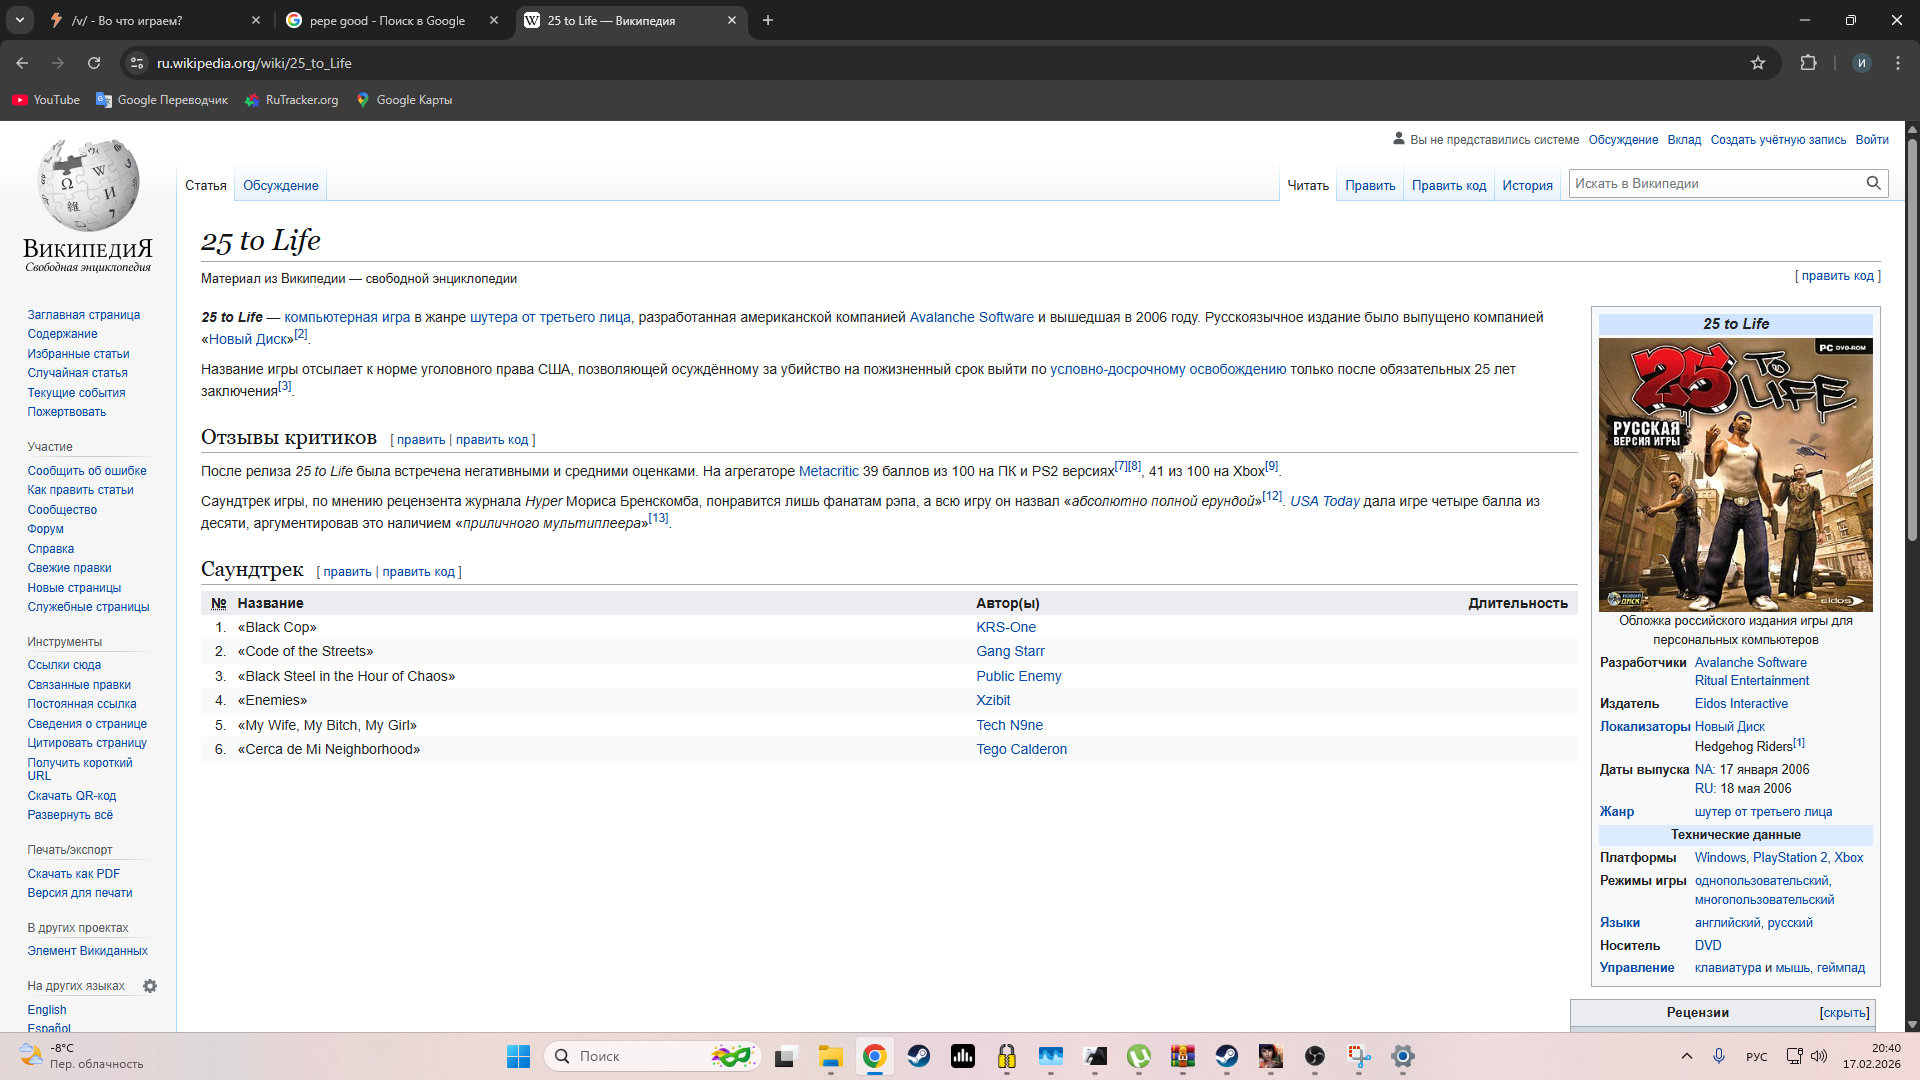Open the KRS-One artist link
The width and height of the screenshot is (1920, 1080).
click(1005, 627)
